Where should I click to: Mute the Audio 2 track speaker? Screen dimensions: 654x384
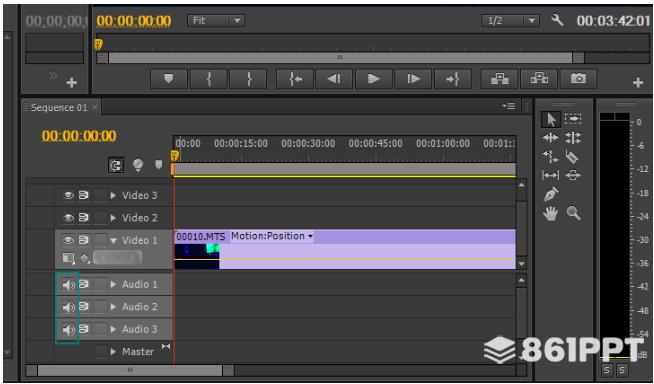(68, 307)
